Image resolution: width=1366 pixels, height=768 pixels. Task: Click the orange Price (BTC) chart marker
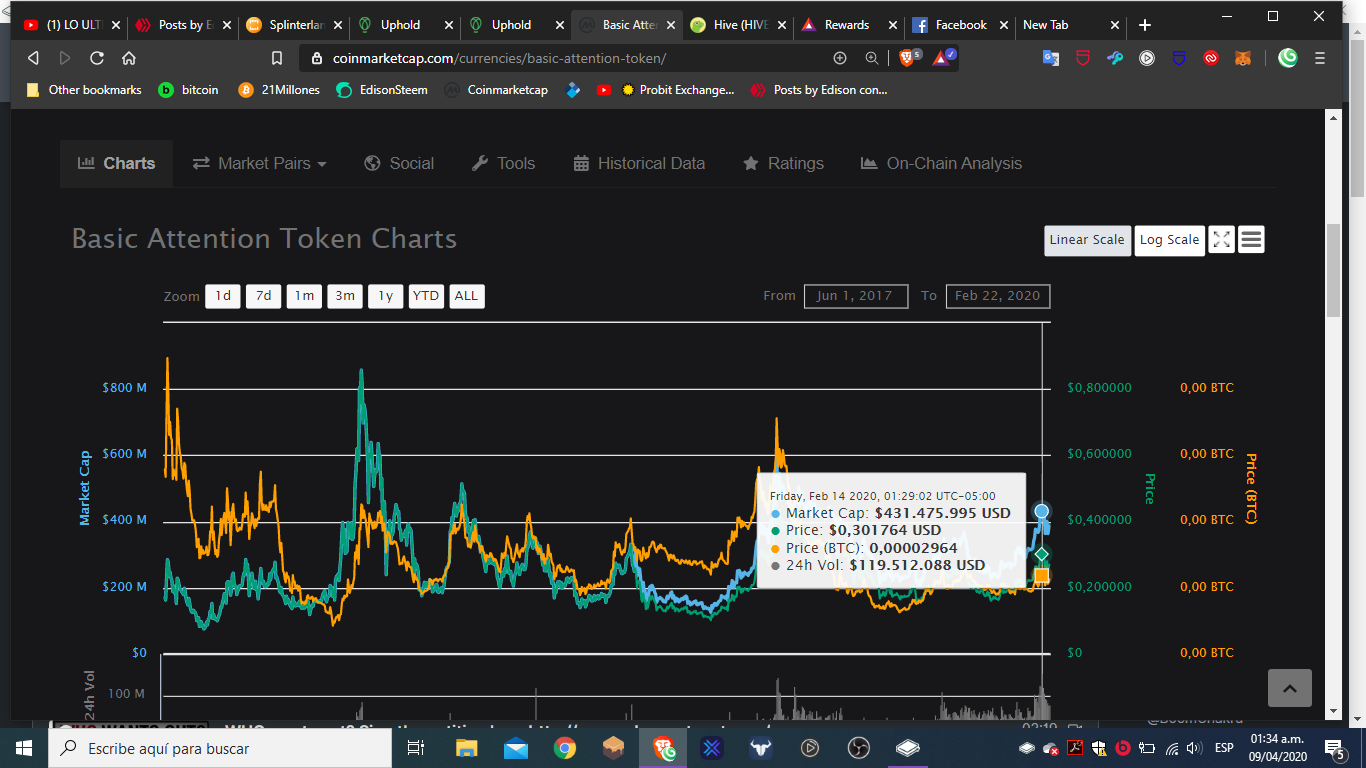pos(1042,575)
